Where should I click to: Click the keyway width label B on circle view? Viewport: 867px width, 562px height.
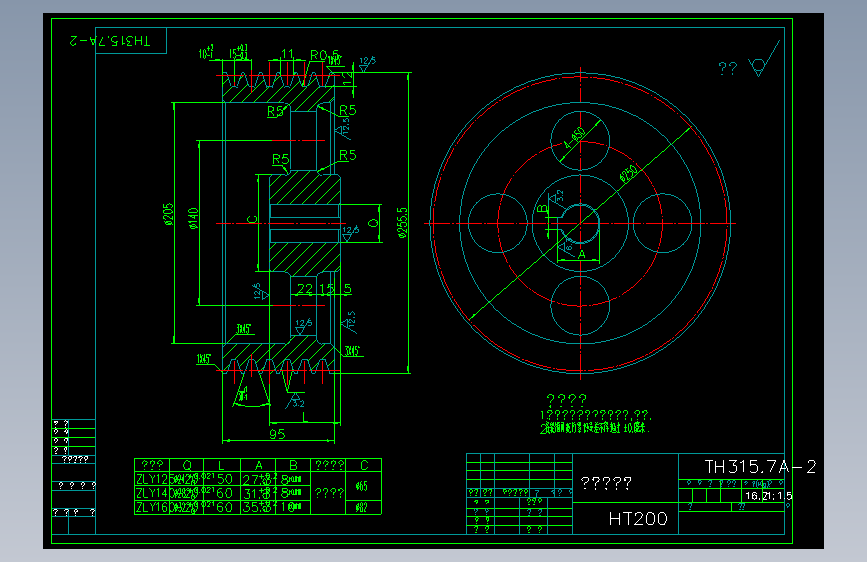(542, 209)
